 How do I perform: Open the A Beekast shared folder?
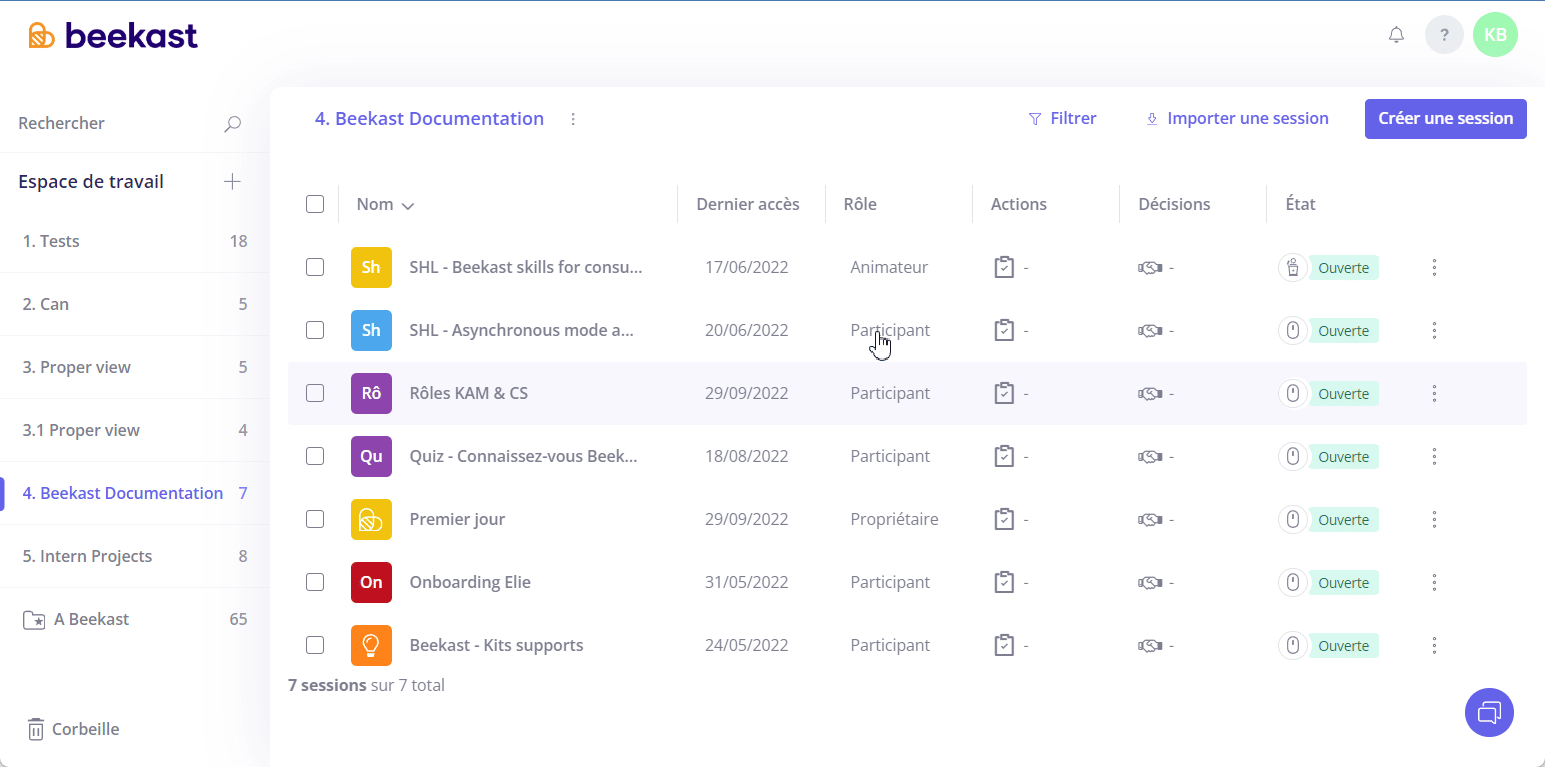click(135, 619)
